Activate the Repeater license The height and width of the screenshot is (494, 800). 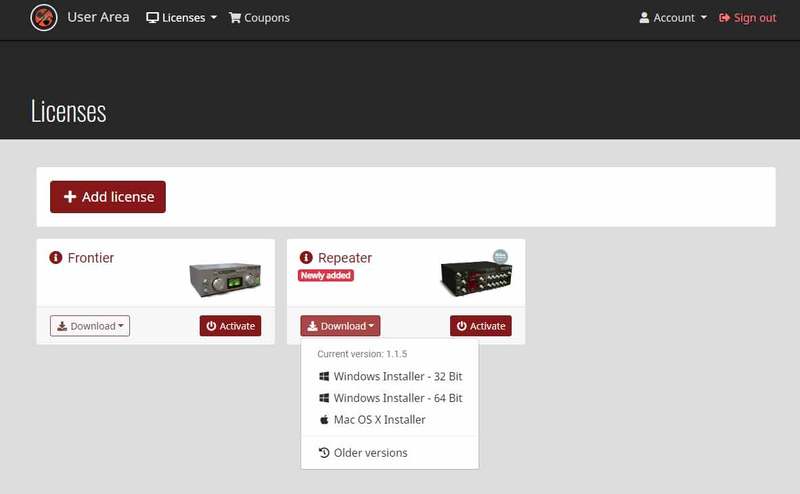[481, 326]
